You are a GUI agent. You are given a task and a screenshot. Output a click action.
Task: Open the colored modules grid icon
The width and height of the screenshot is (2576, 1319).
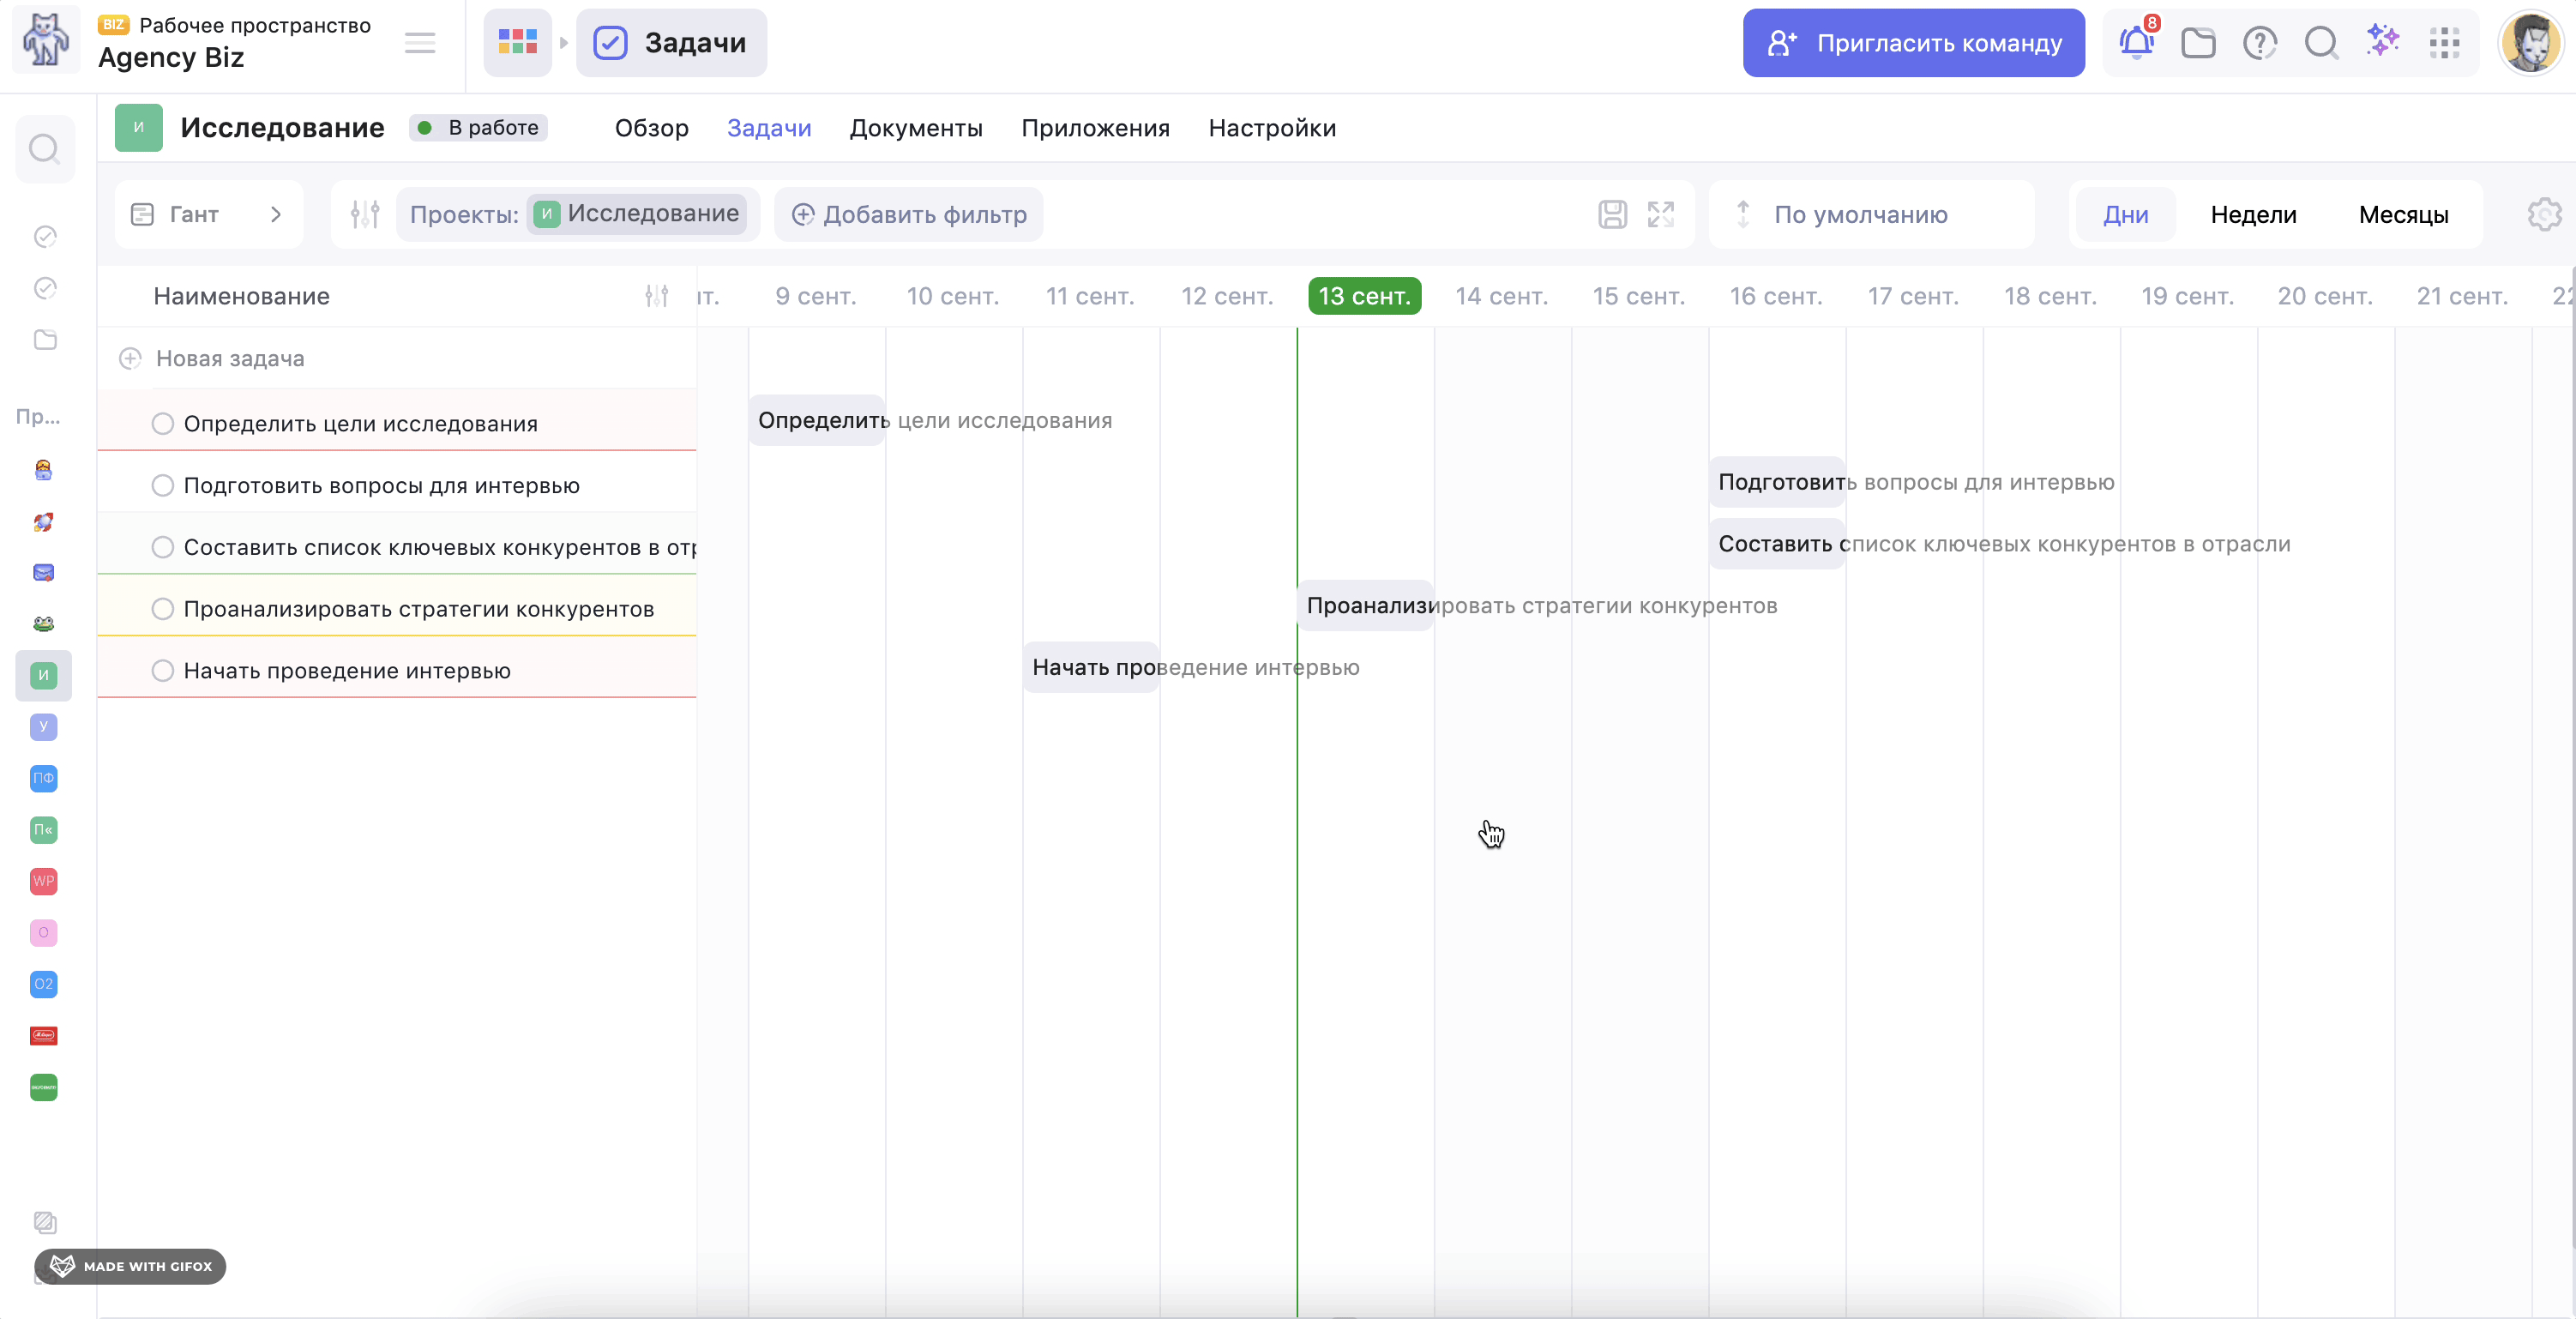[x=518, y=42]
